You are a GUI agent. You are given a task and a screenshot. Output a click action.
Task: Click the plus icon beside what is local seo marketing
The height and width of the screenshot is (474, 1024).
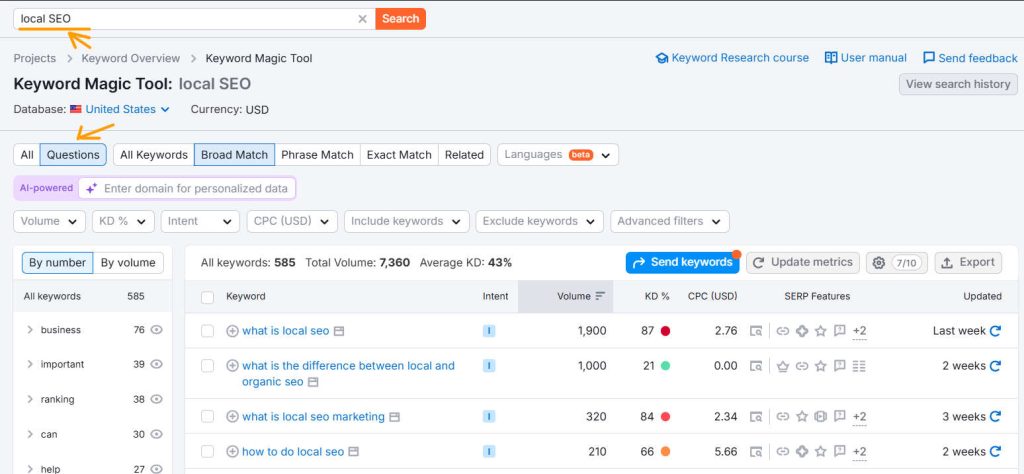232,417
